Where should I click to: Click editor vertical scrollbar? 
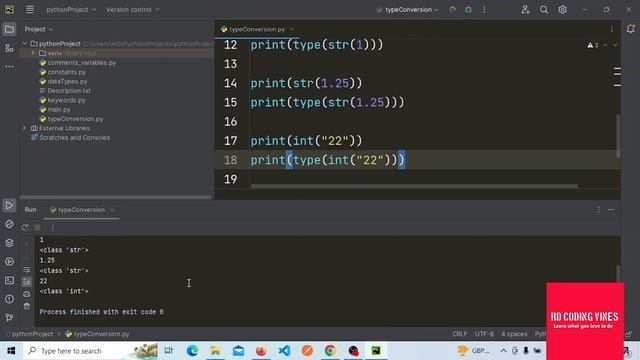618,136
